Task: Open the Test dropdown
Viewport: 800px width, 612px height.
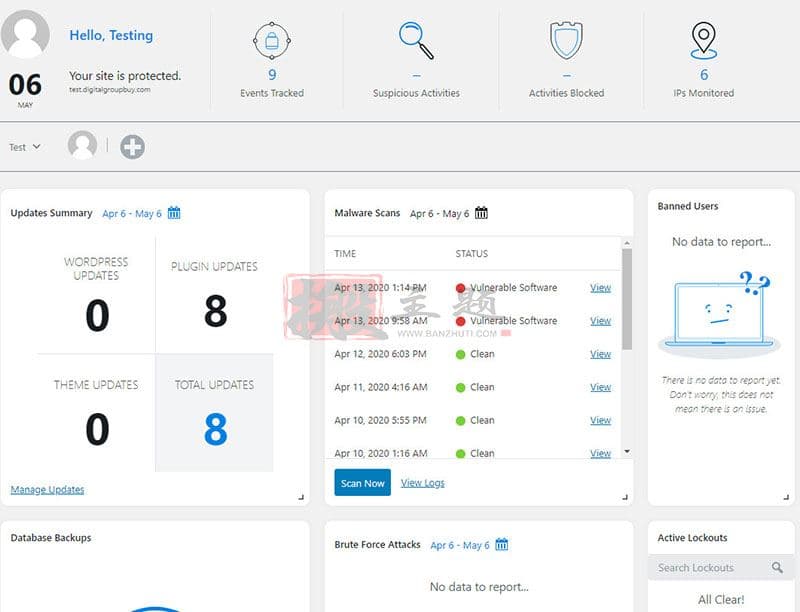Action: click(24, 147)
